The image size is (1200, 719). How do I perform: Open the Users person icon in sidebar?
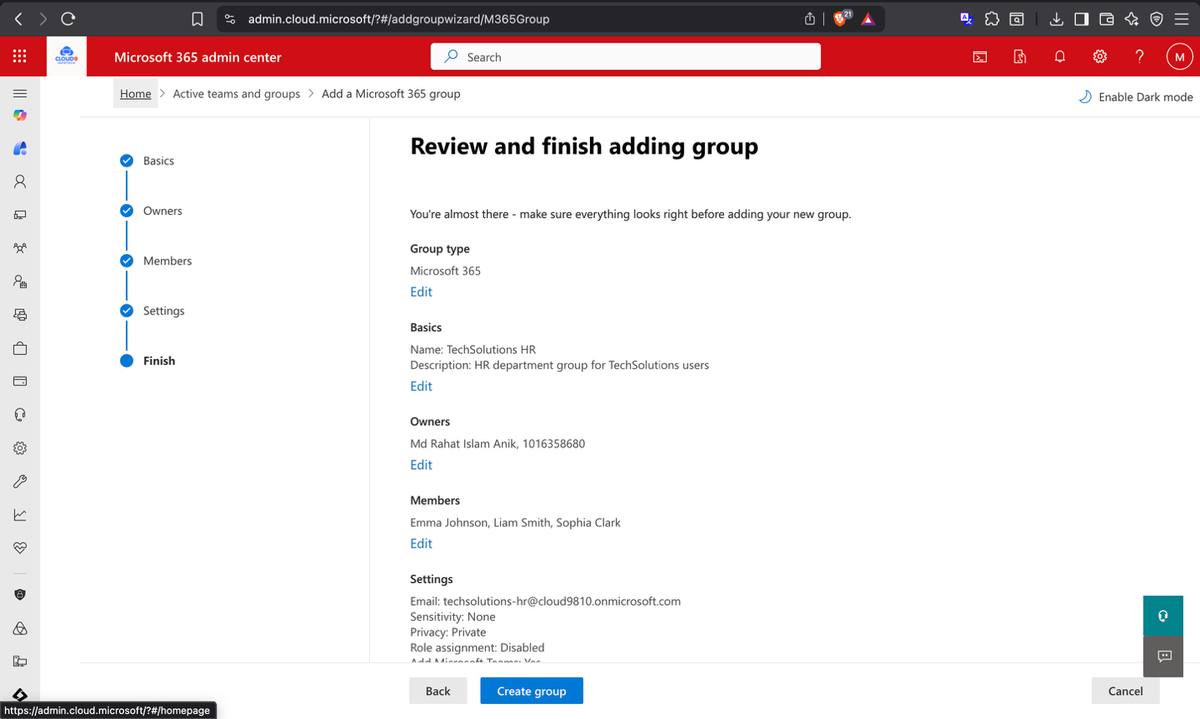point(19,182)
